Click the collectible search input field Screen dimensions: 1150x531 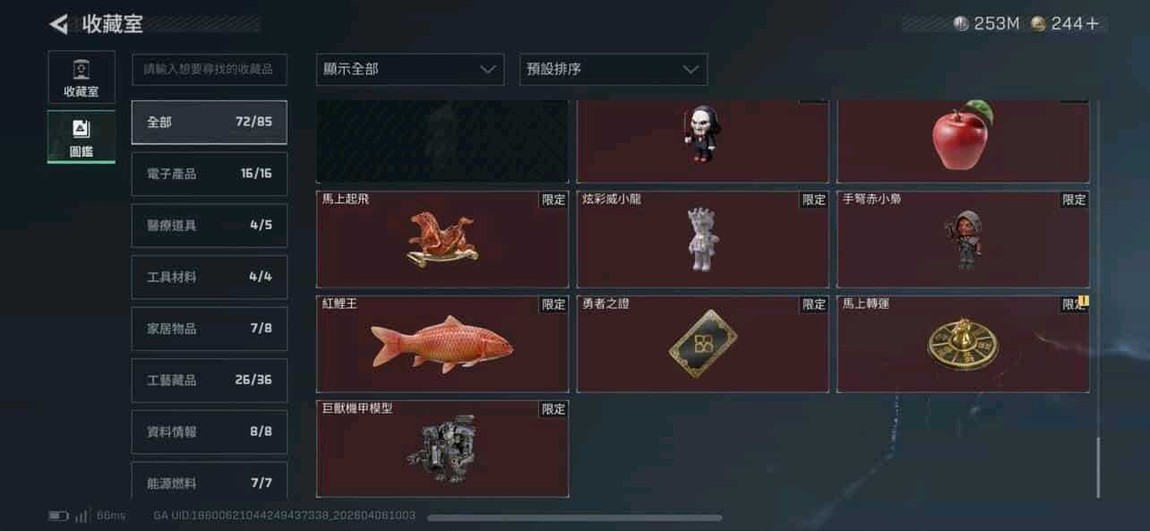(209, 70)
